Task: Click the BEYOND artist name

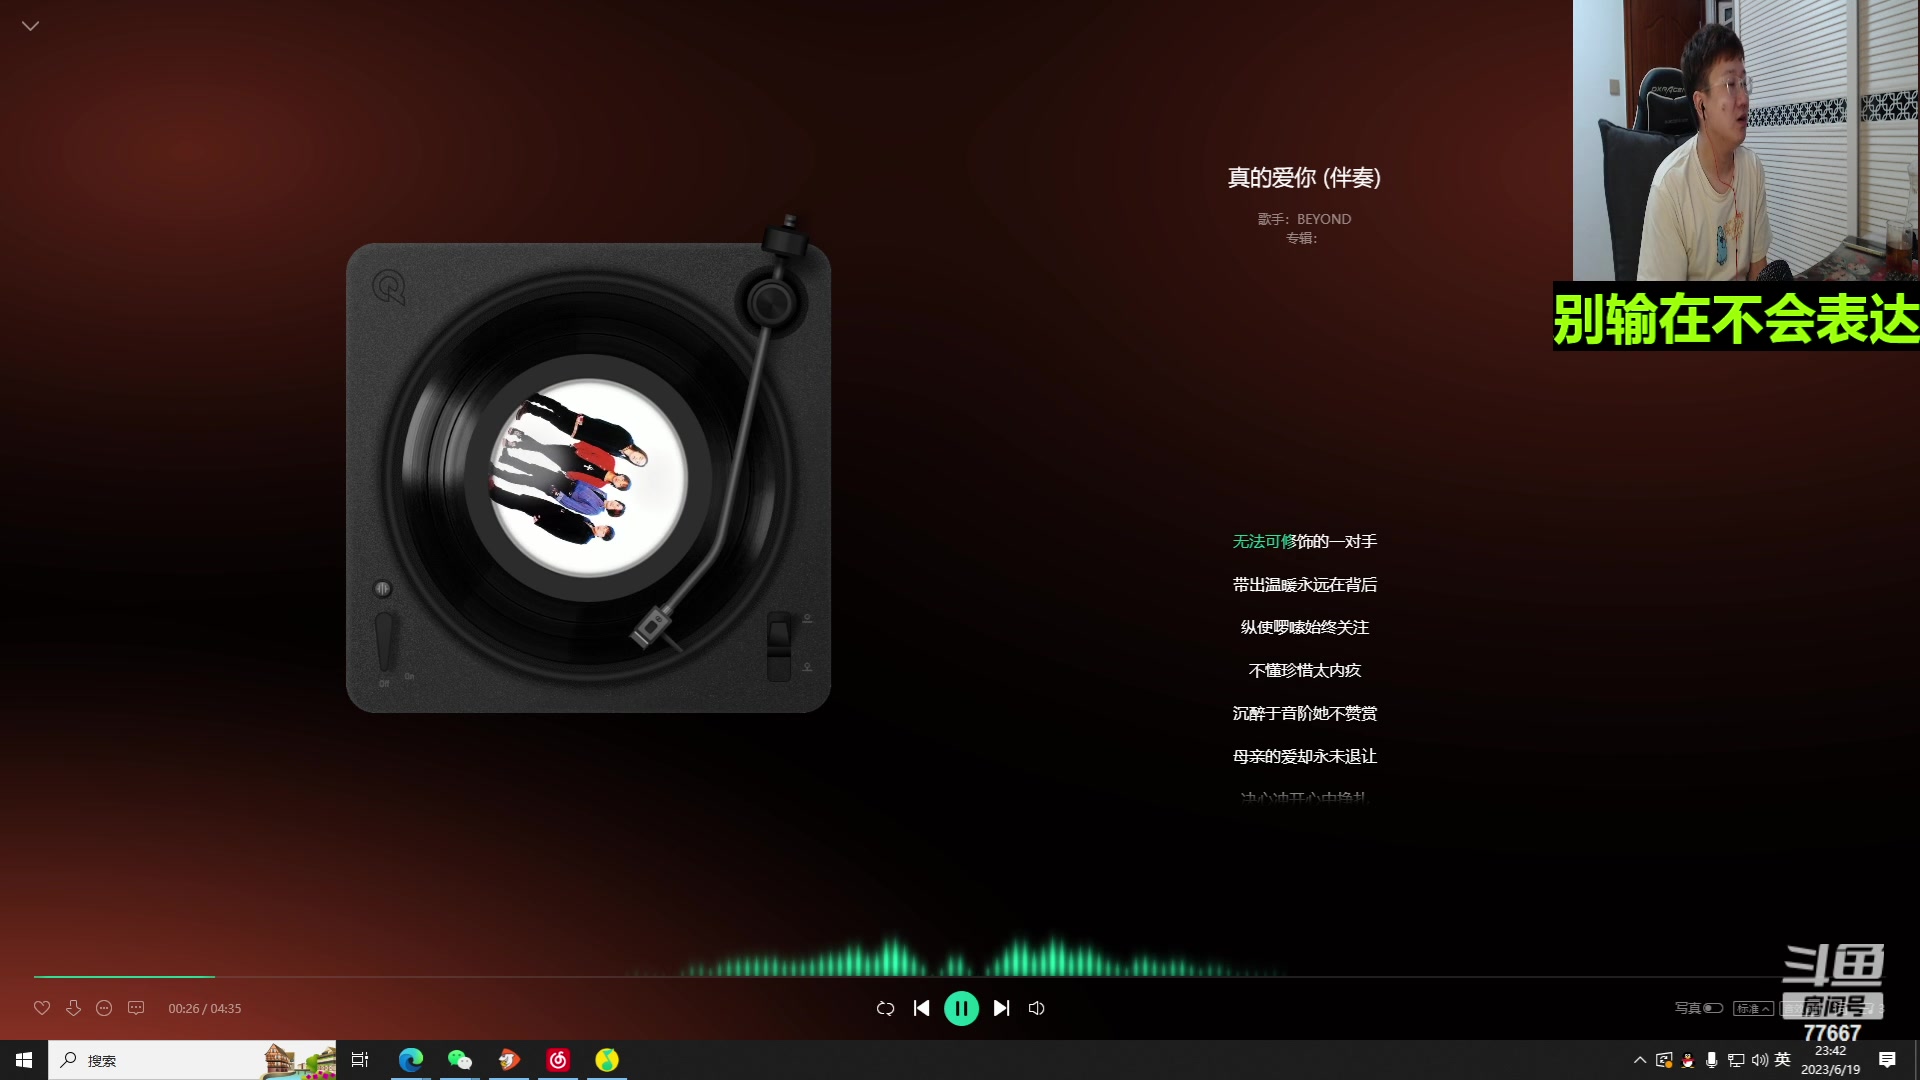Action: tap(1324, 219)
